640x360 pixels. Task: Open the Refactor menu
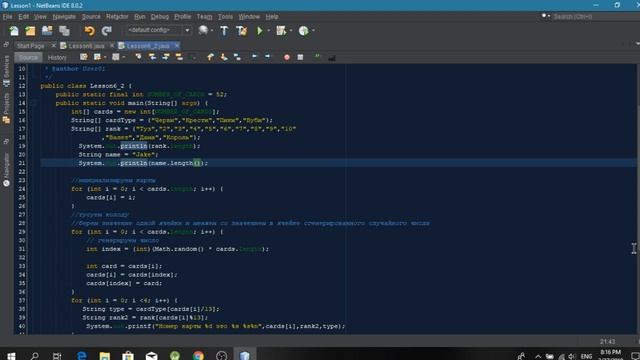[117, 17]
